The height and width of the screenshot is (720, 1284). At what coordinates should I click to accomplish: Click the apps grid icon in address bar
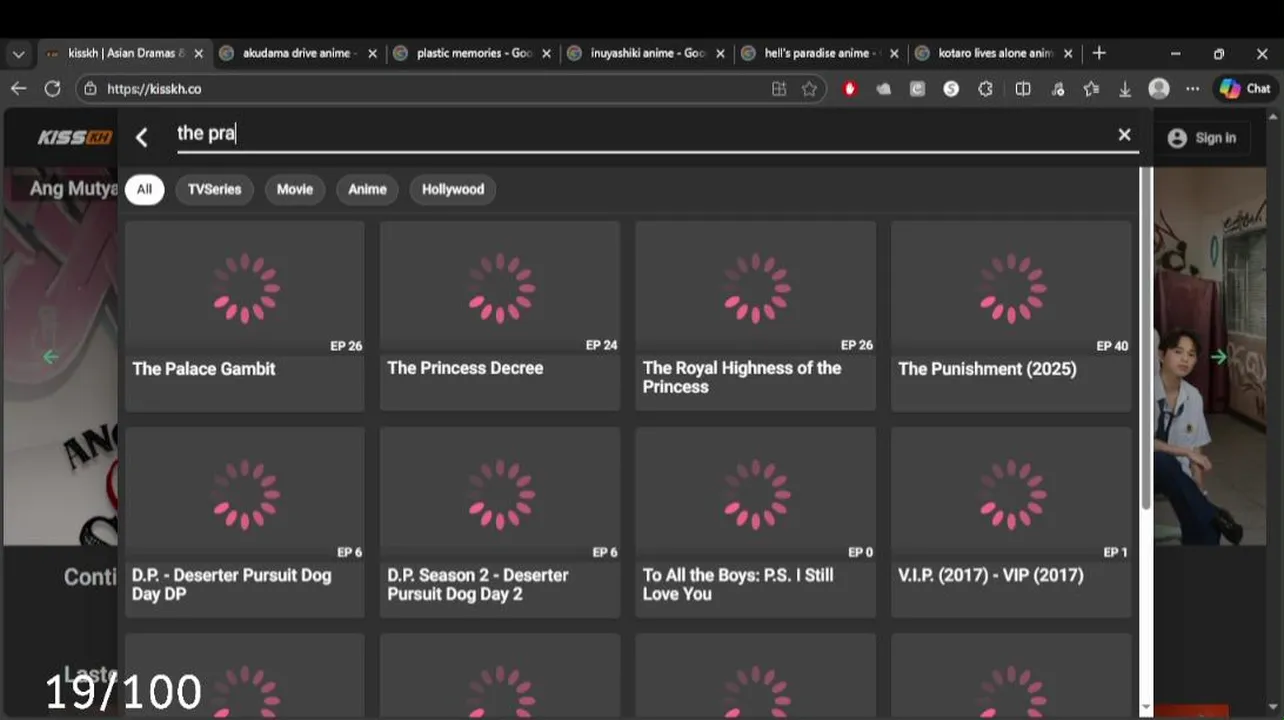coord(779,89)
